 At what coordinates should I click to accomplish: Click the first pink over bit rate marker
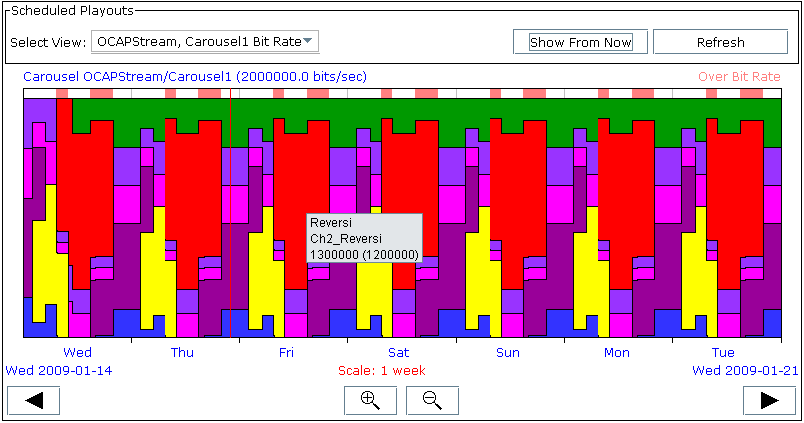click(62, 93)
